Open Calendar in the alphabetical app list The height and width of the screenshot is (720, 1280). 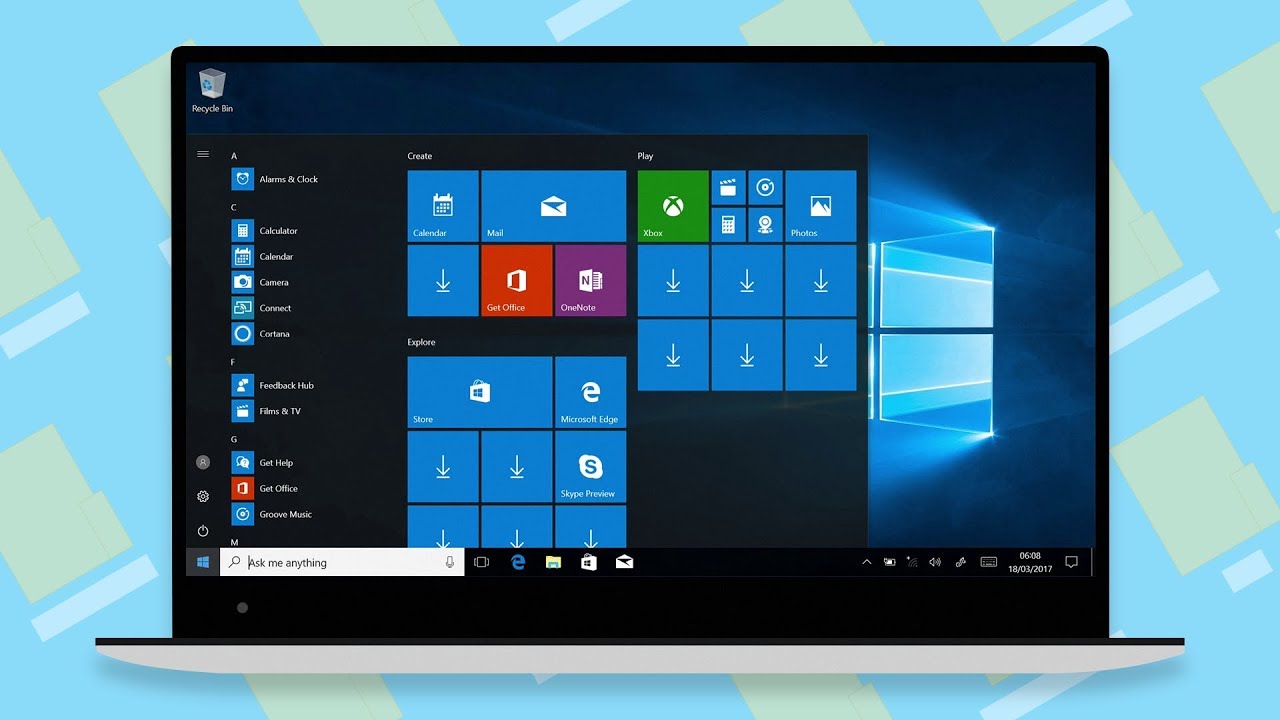(263, 257)
